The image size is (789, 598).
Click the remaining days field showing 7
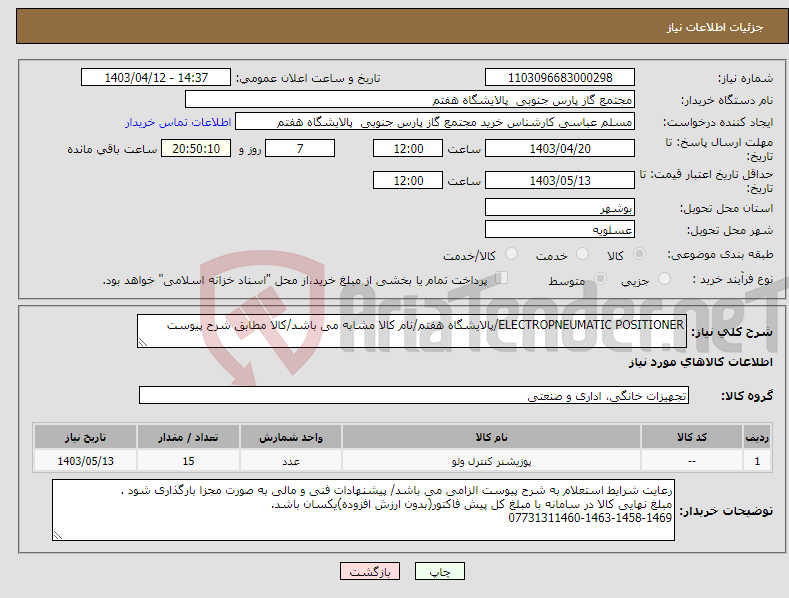point(300,148)
